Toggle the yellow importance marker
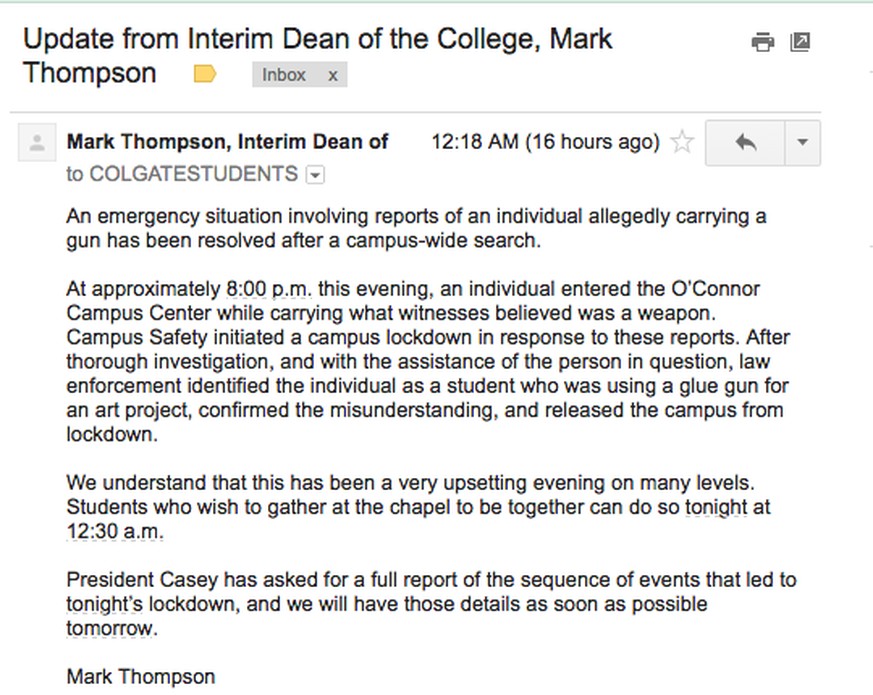 point(204,74)
